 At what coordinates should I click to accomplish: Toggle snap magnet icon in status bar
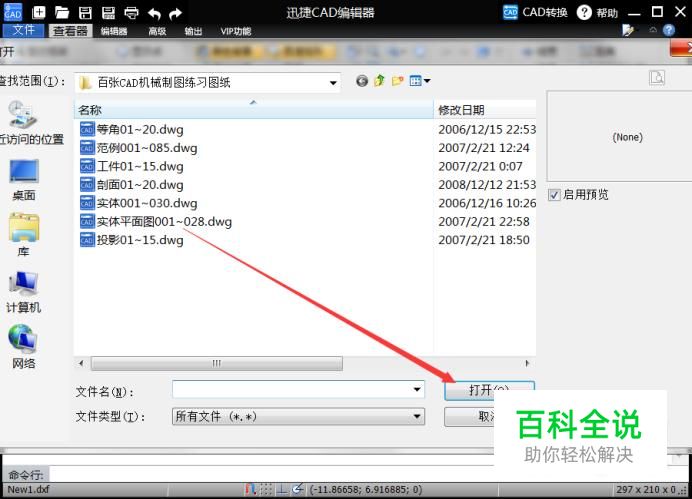coord(250,489)
